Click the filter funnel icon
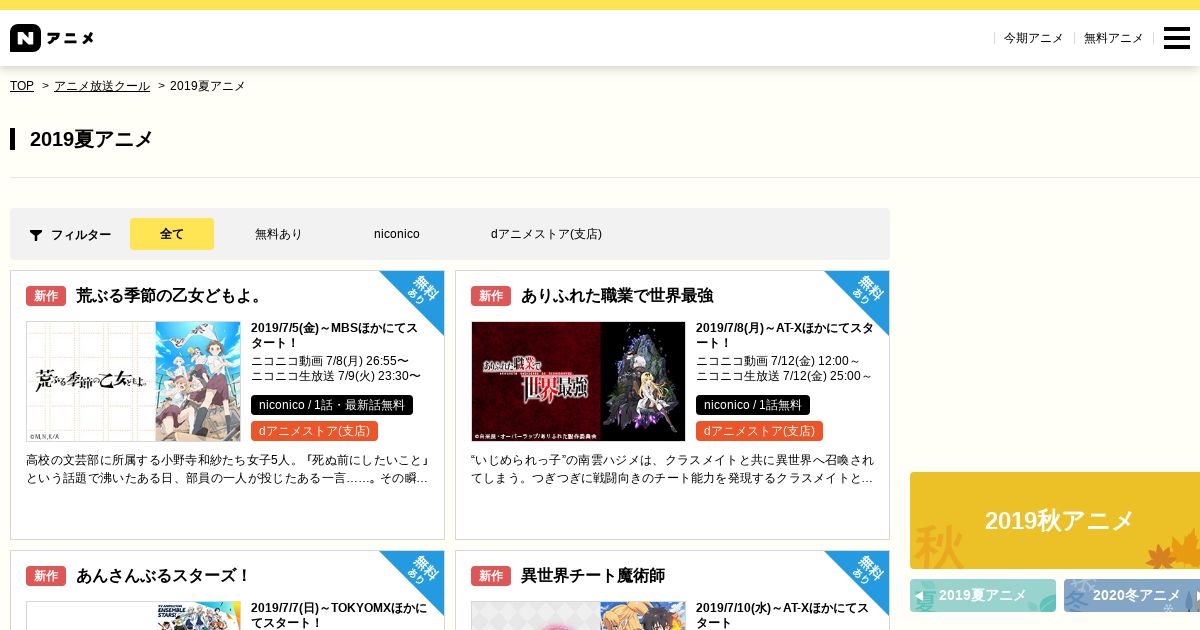Image resolution: width=1200 pixels, height=630 pixels. [36, 235]
